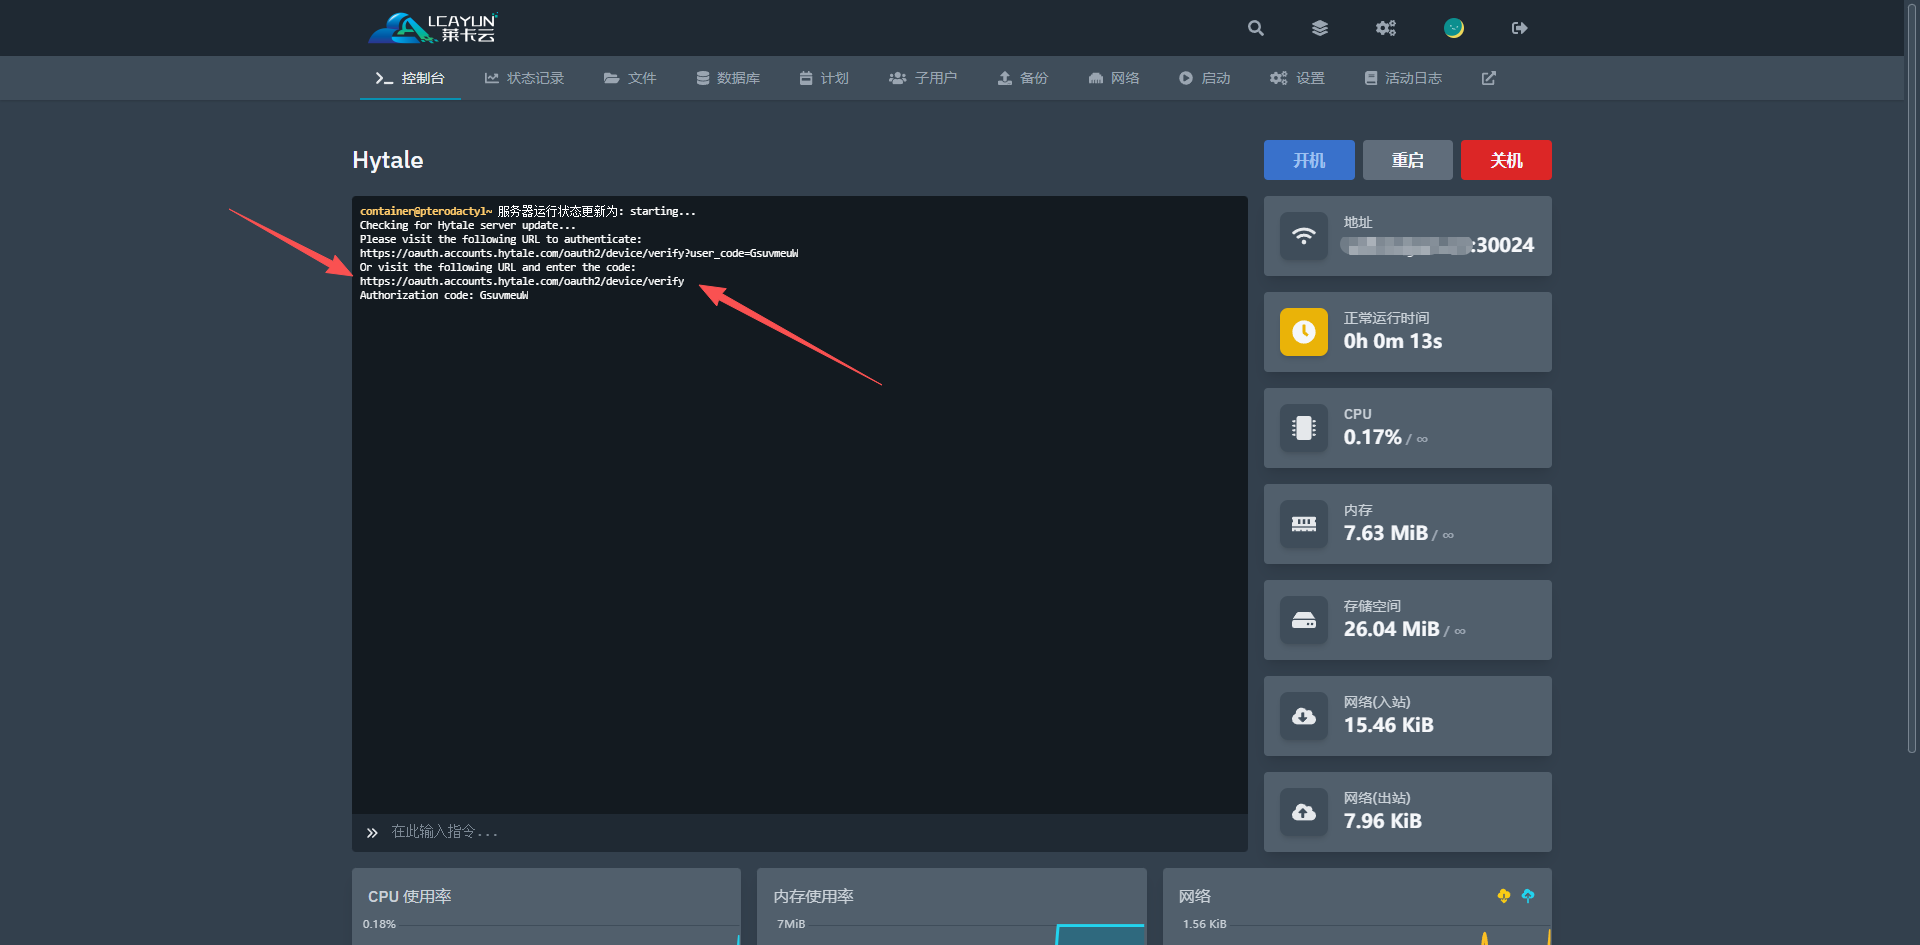Open the 设置 tab

tap(1297, 78)
